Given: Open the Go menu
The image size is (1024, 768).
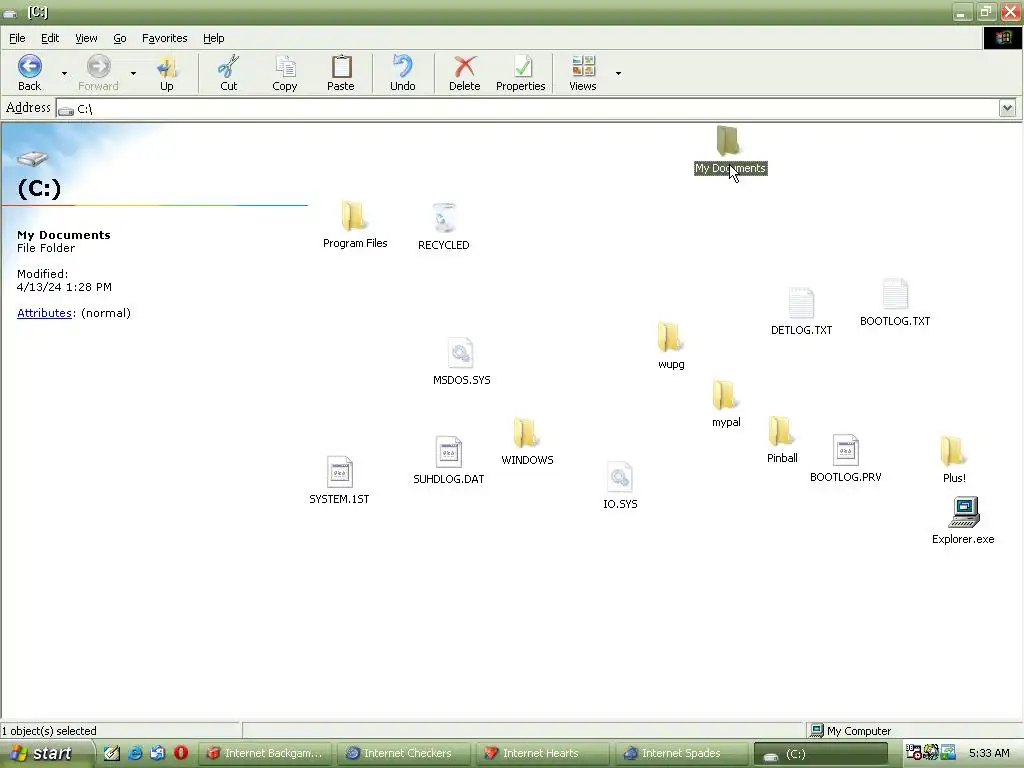Looking at the screenshot, I should tap(120, 38).
